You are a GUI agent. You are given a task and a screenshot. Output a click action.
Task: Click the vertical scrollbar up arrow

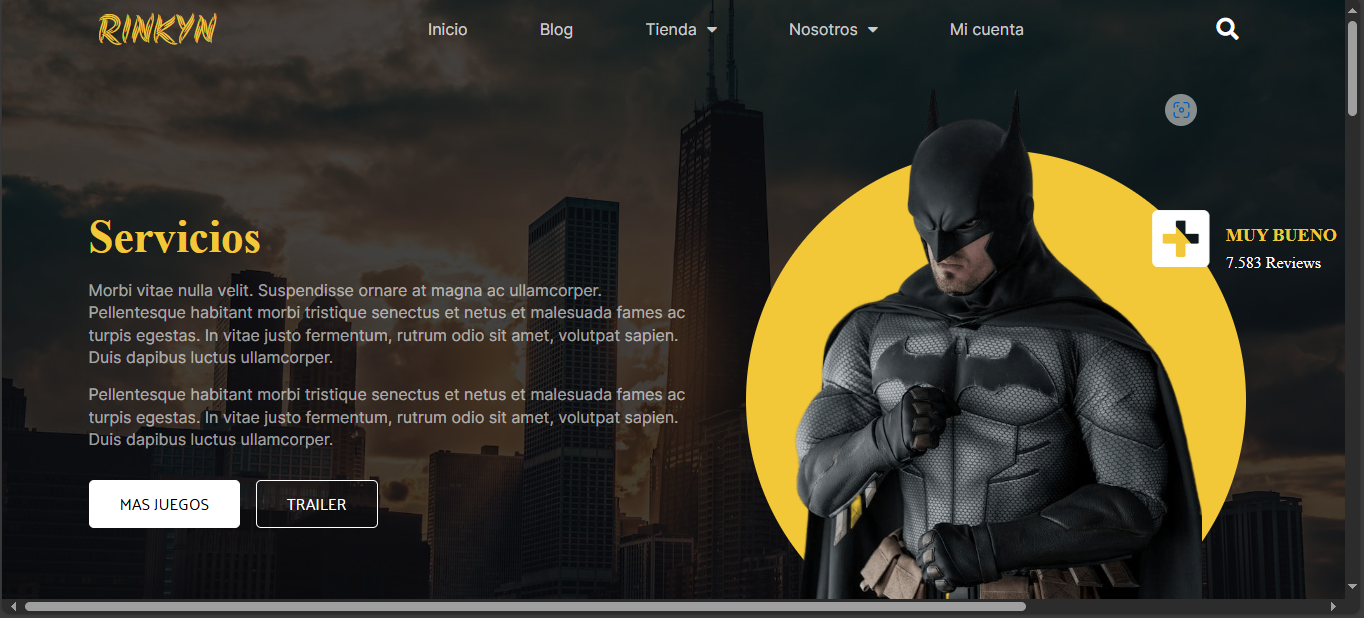tap(1353, 9)
